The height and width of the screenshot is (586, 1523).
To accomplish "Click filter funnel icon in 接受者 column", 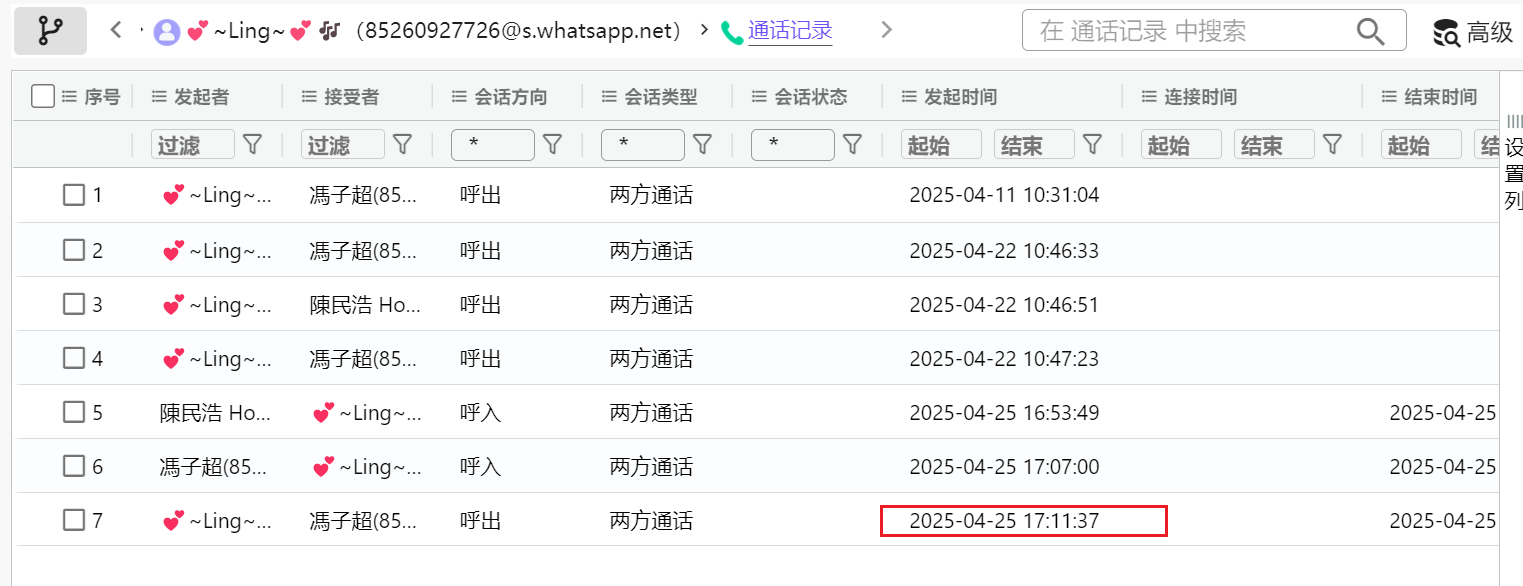I will click(x=402, y=145).
